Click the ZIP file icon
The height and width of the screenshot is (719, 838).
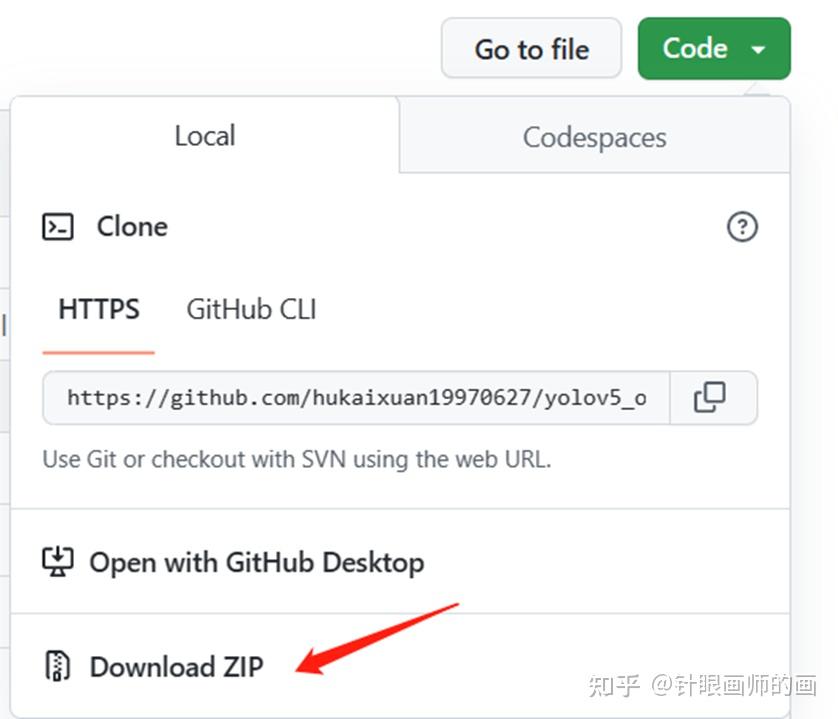57,666
